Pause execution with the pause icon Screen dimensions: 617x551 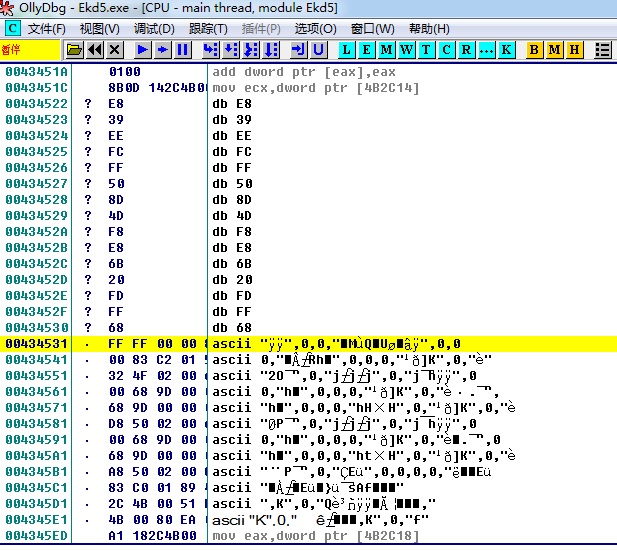tap(183, 49)
